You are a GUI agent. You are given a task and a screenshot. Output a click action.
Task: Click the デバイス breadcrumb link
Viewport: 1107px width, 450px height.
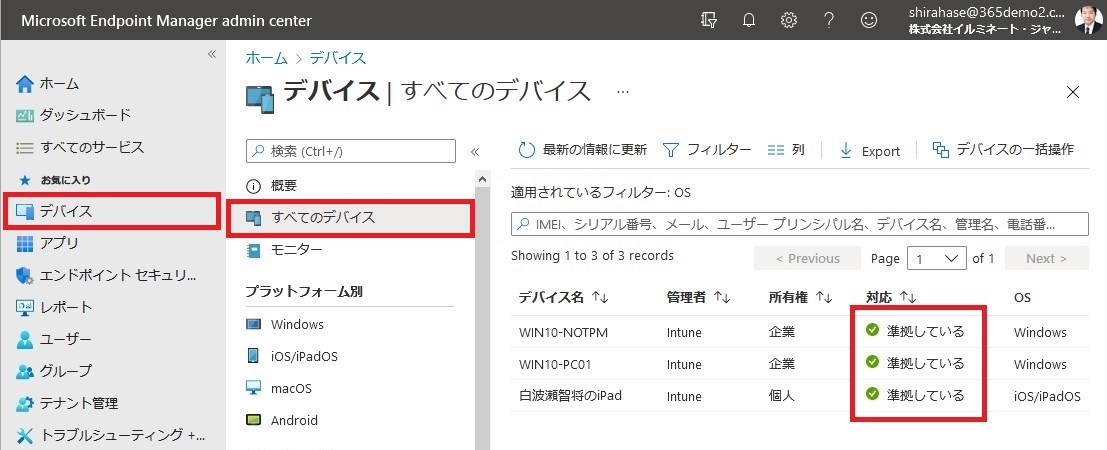pyautogui.click(x=337, y=58)
